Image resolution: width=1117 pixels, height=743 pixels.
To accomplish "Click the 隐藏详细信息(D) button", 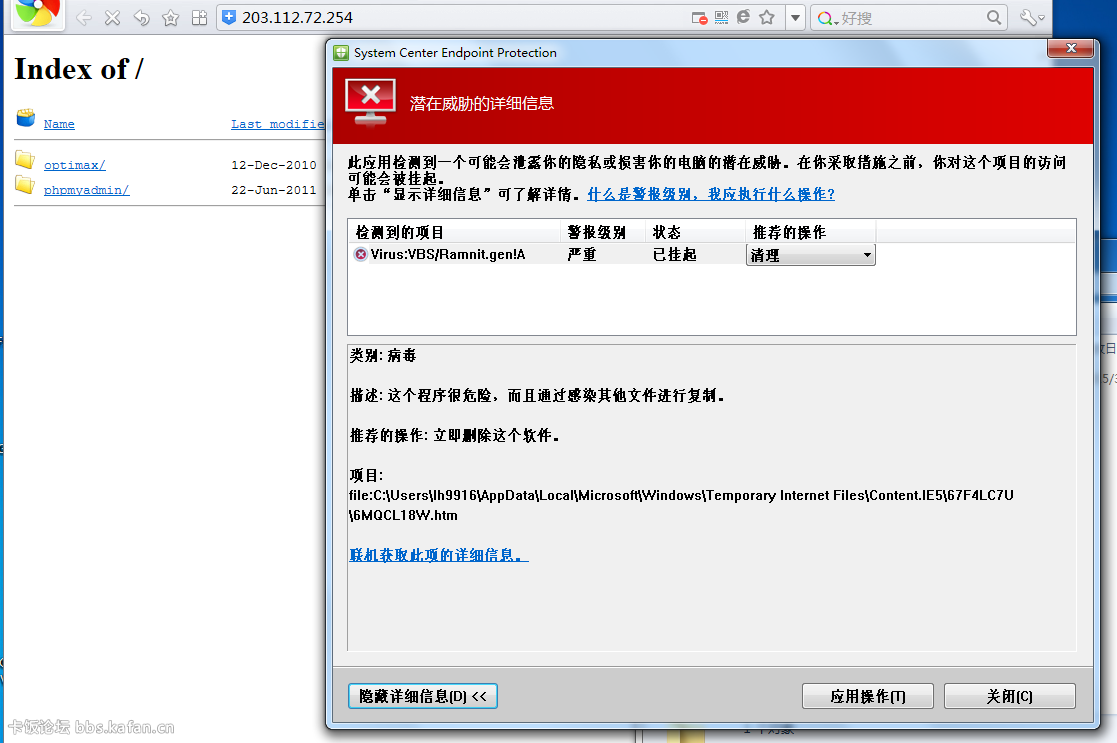I will pyautogui.click(x=422, y=696).
